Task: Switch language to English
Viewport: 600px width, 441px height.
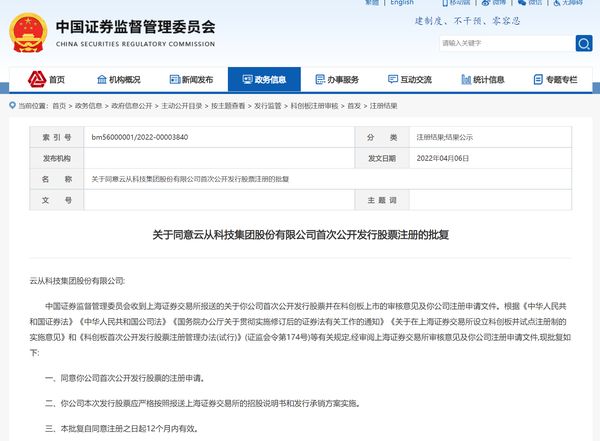Action: point(401,3)
